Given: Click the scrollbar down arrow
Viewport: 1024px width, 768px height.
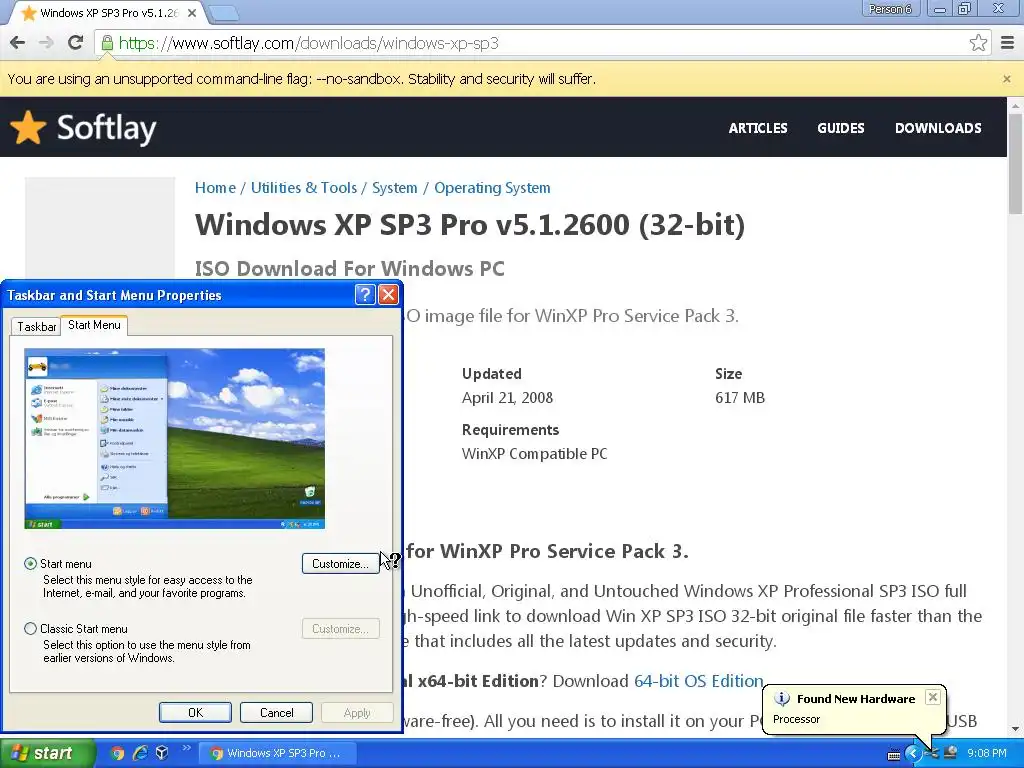Looking at the screenshot, I should coord(1015,729).
